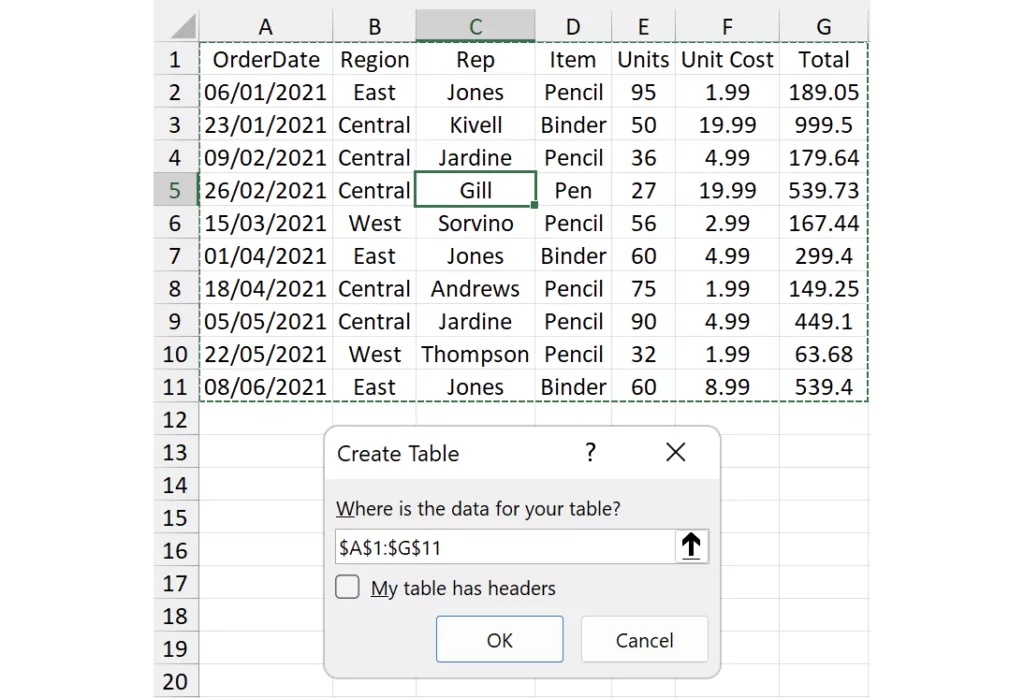The width and height of the screenshot is (1024, 698).
Task: Select the Total value 999.5 cell
Action: pyautogui.click(x=823, y=125)
